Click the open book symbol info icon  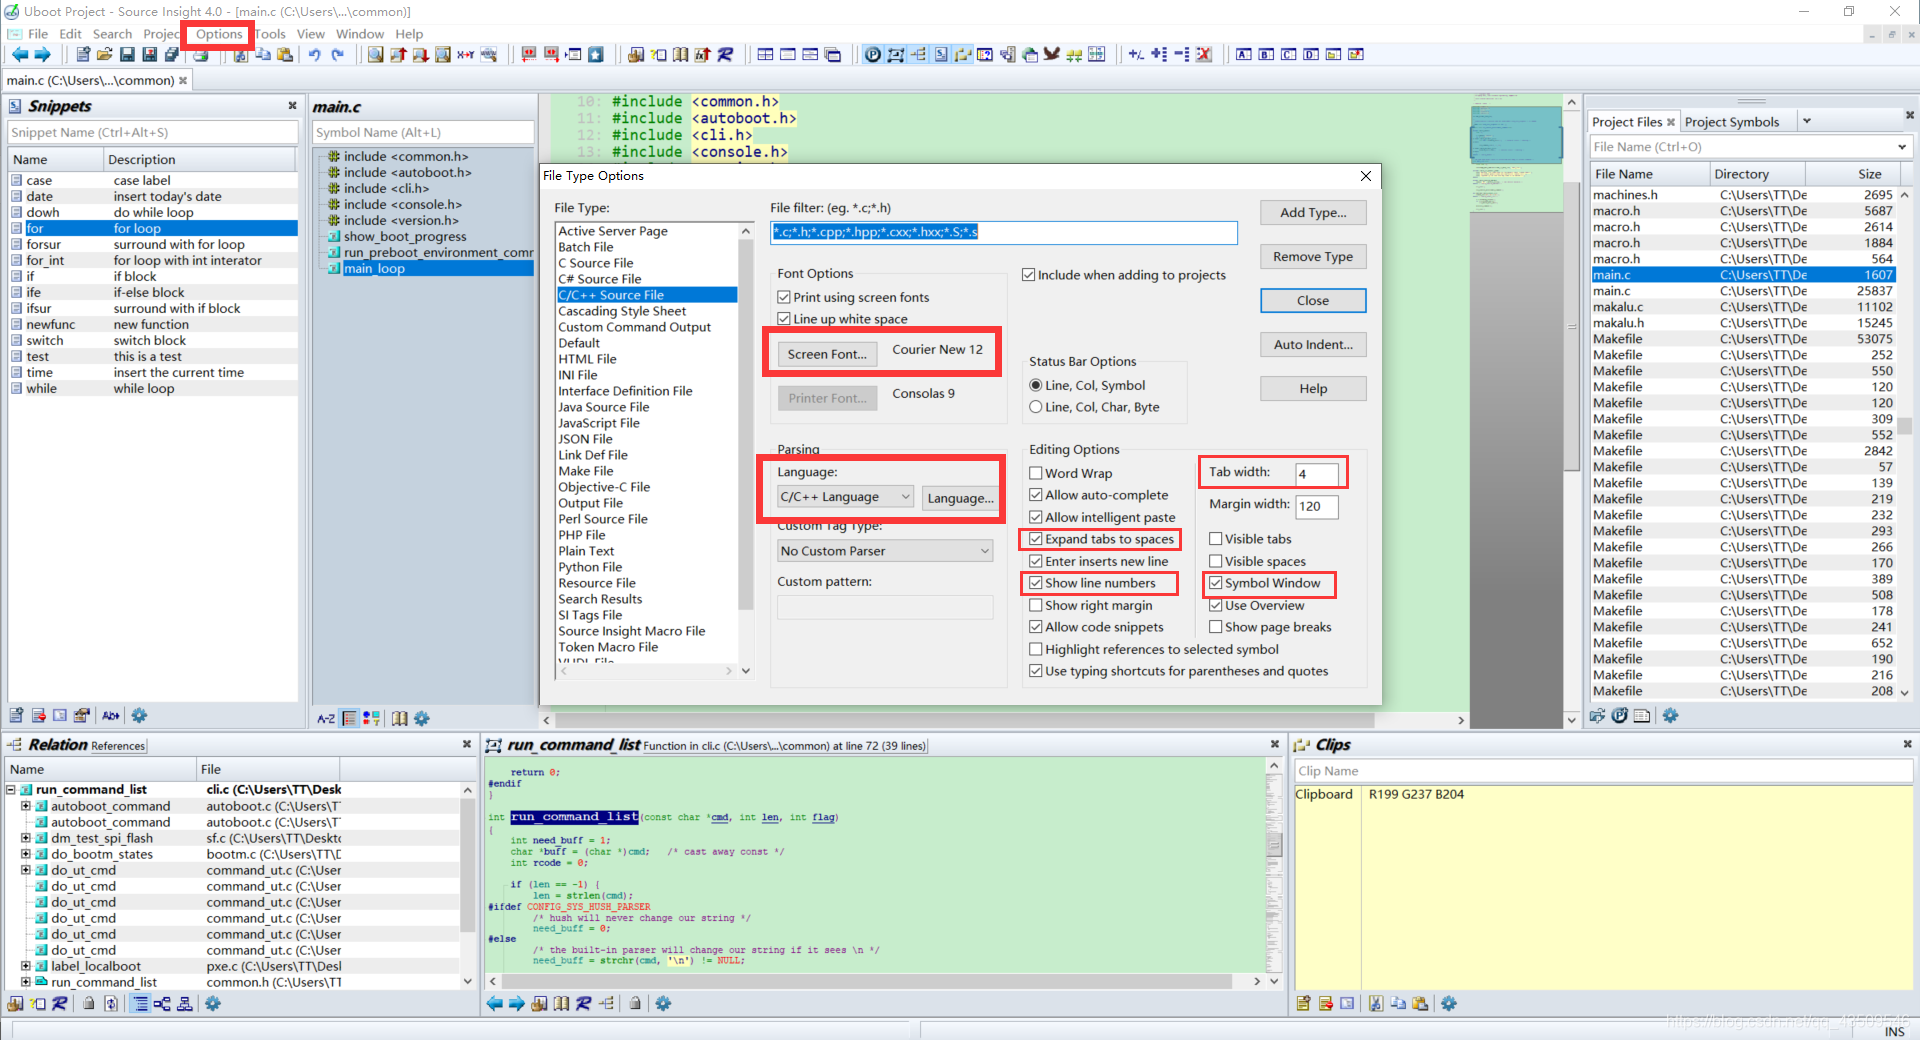[681, 54]
